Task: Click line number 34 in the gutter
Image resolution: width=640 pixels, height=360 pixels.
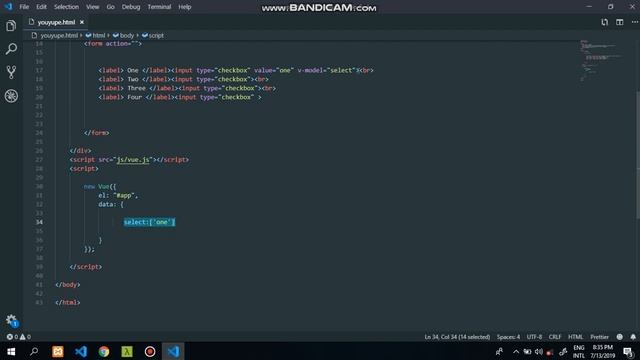Action: tap(39, 222)
